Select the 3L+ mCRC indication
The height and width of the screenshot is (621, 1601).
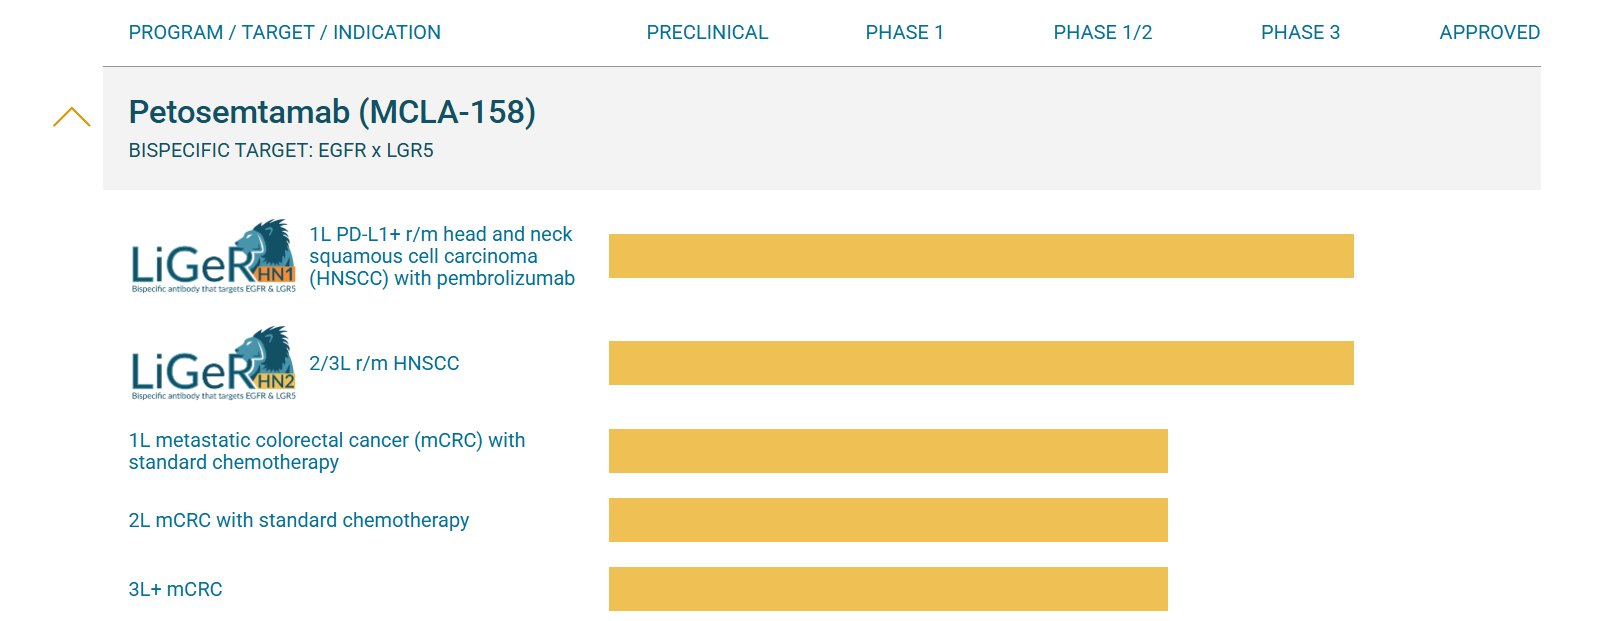coord(176,589)
